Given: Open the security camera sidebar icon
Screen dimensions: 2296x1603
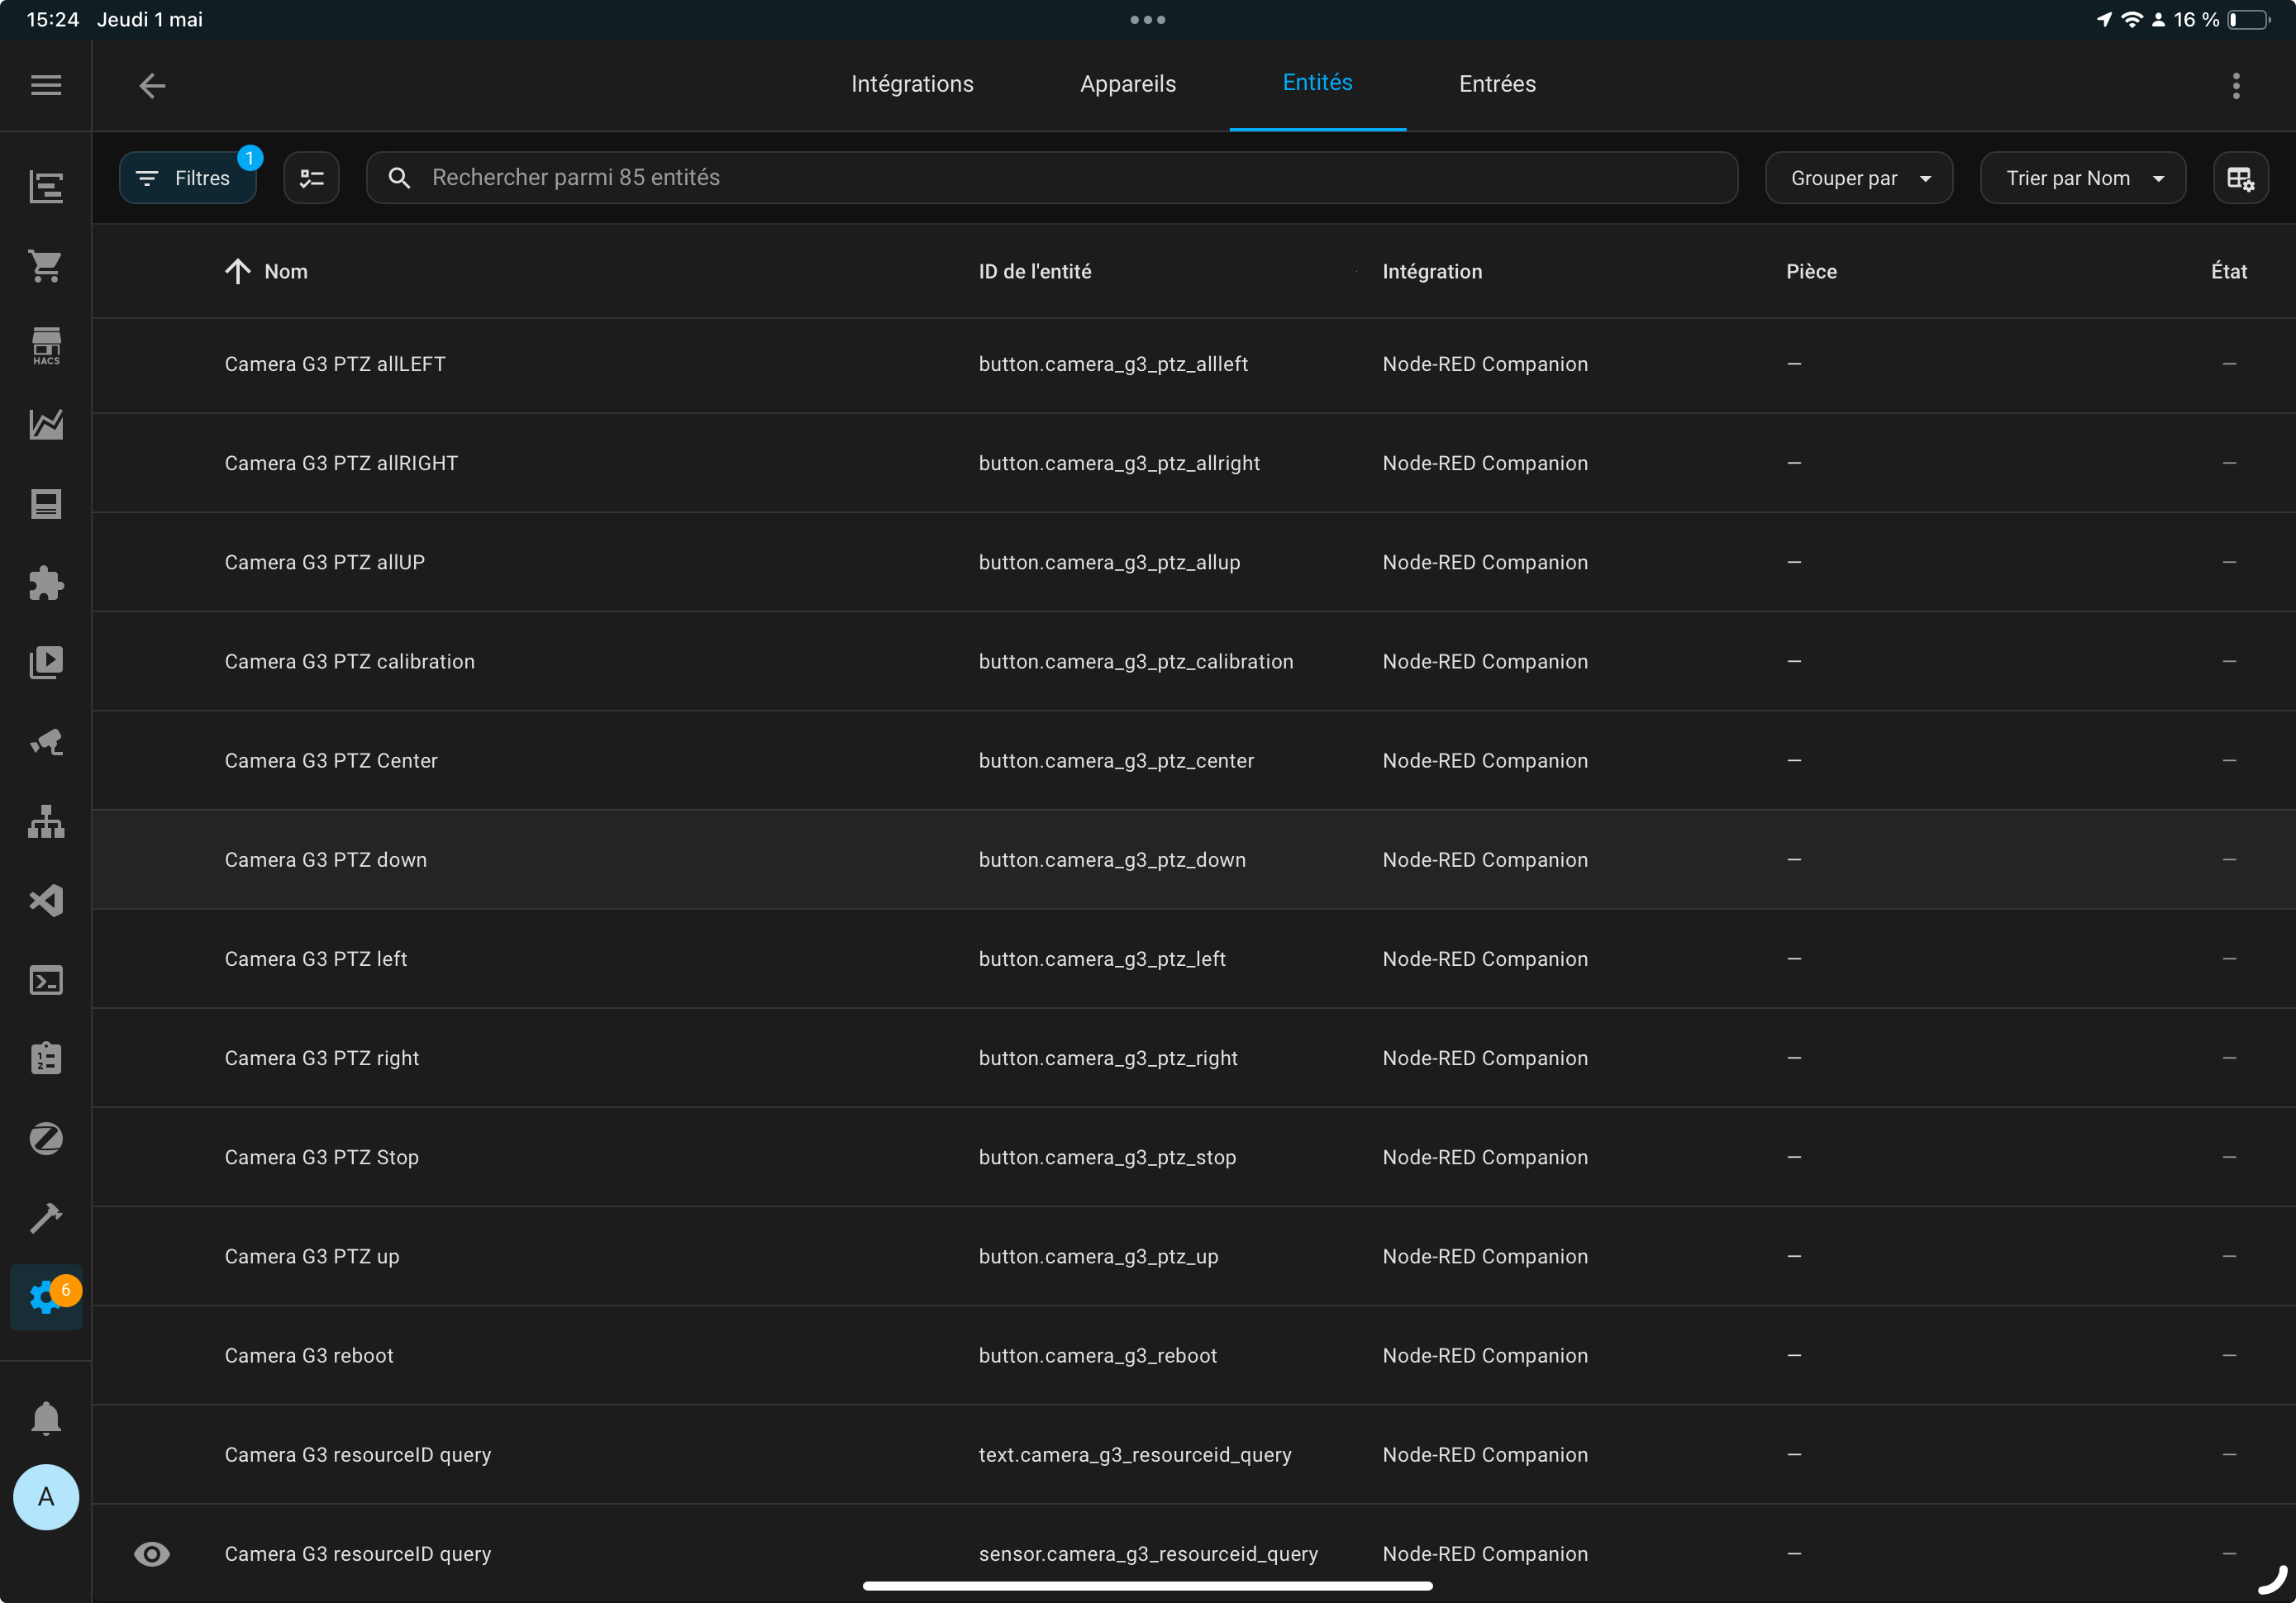Looking at the screenshot, I should pyautogui.click(x=46, y=742).
